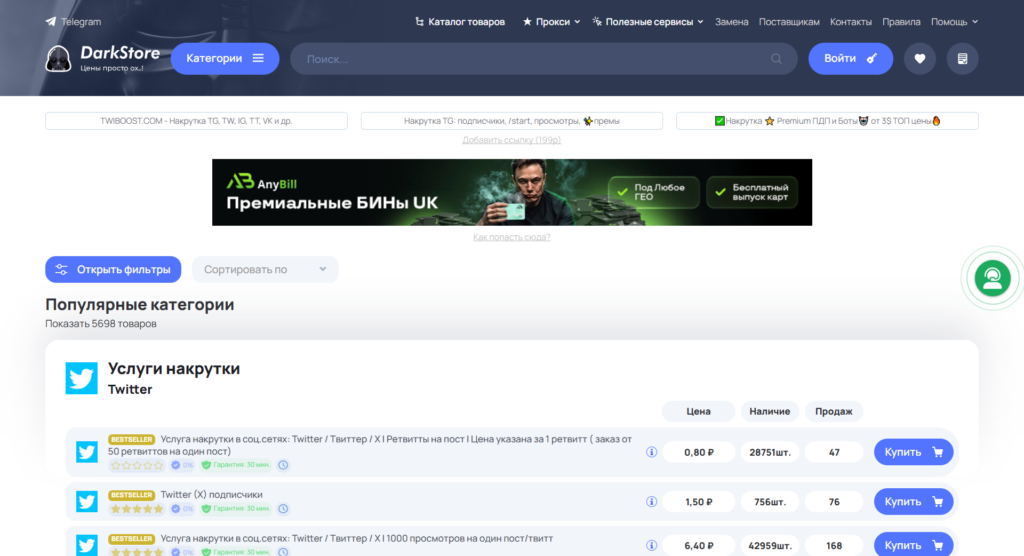The image size is (1024, 556).
Task: Click the 28751шт. stock value
Action: point(769,452)
